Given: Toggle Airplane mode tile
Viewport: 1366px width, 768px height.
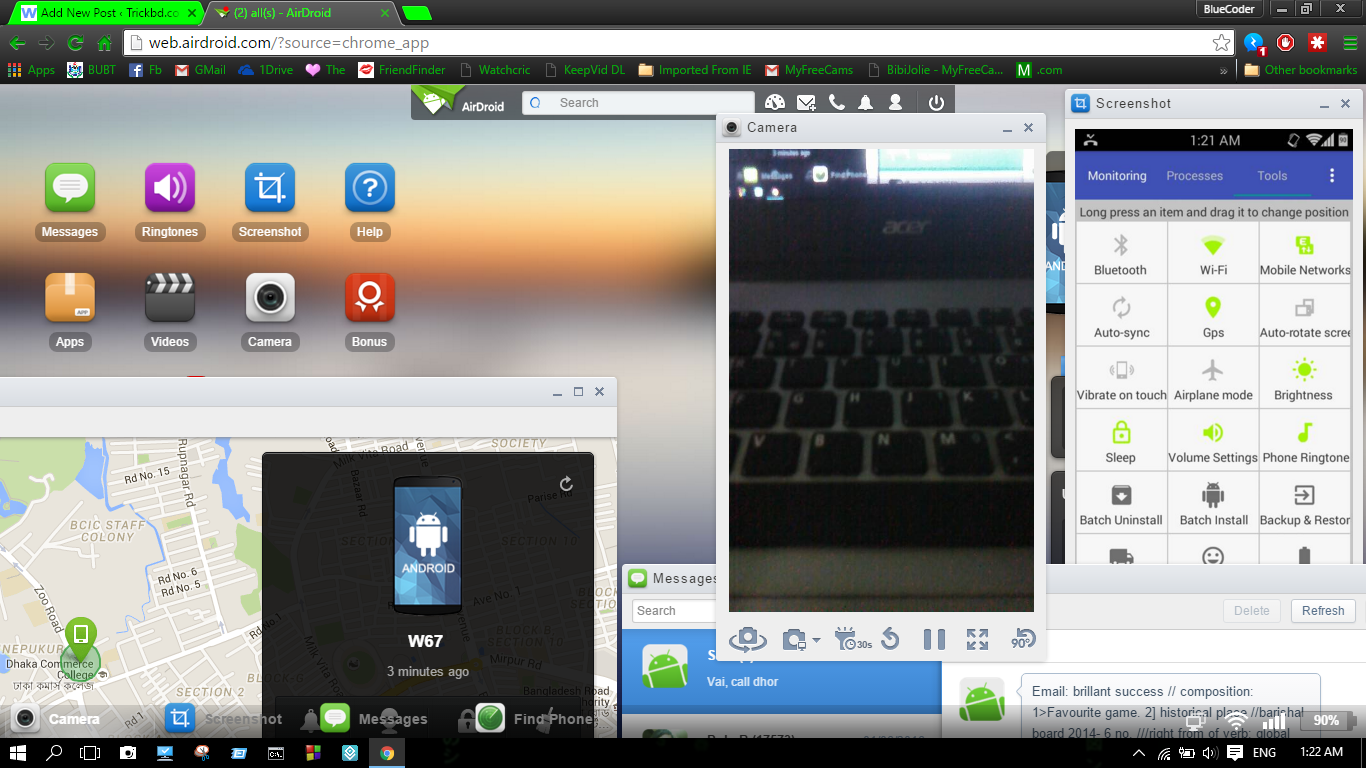Looking at the screenshot, I should [x=1213, y=378].
